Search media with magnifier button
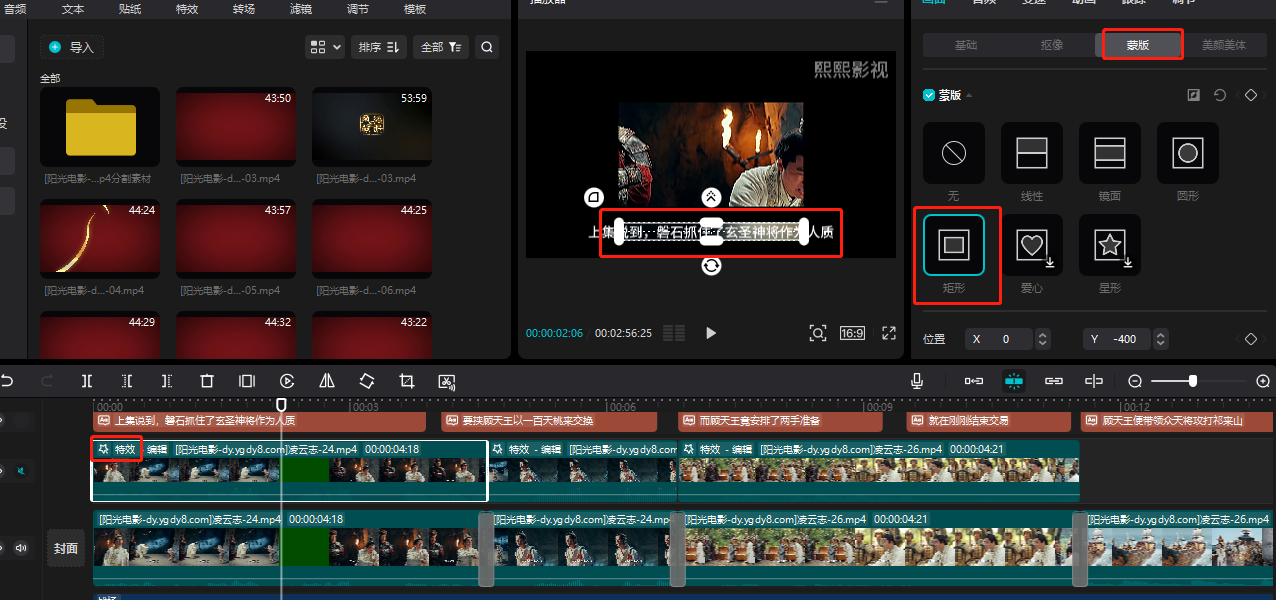This screenshot has width=1276, height=600. click(x=486, y=47)
